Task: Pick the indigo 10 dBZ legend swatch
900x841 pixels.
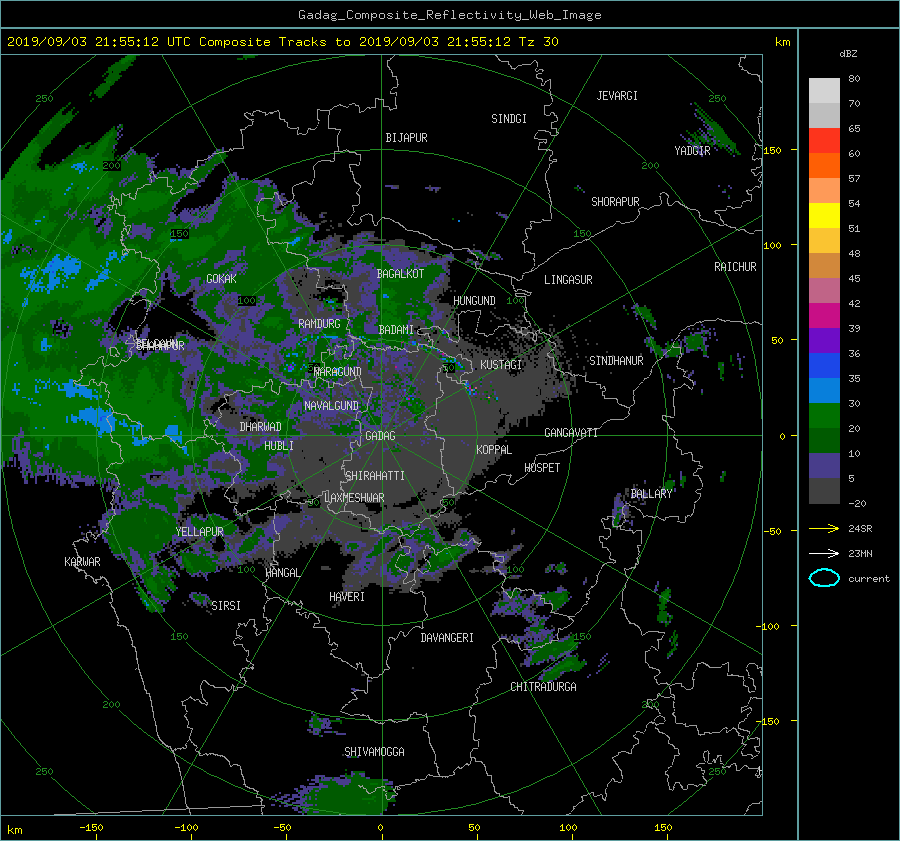Action: click(824, 466)
